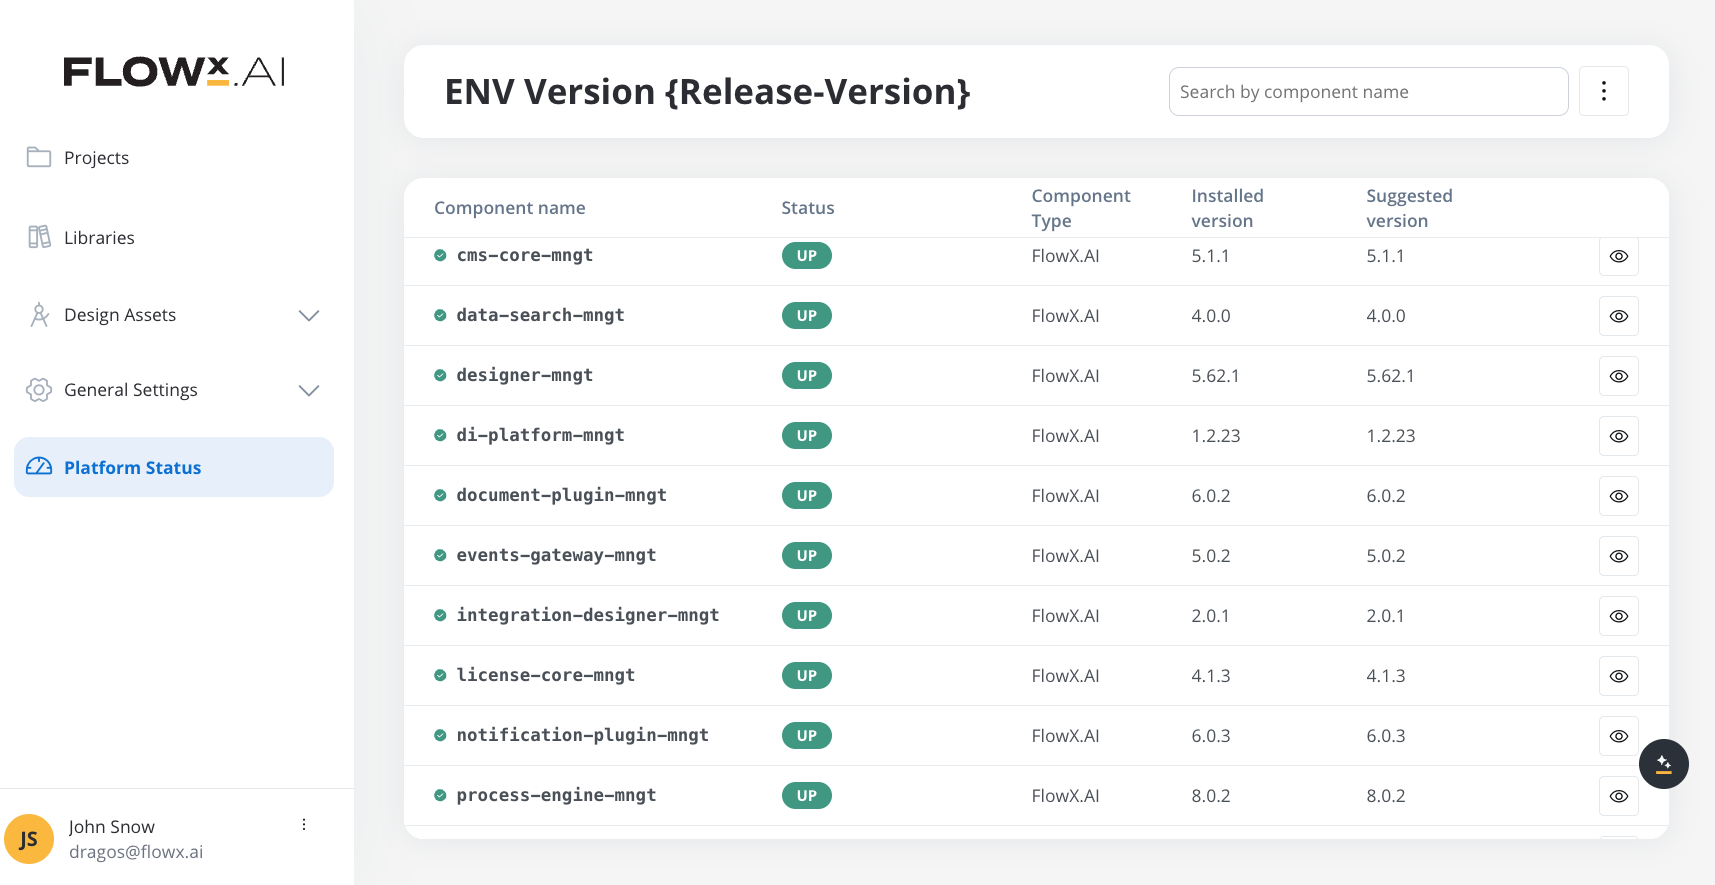The height and width of the screenshot is (885, 1715).
Task: Click the green status dot for process-engine-mngt
Action: [x=440, y=796]
